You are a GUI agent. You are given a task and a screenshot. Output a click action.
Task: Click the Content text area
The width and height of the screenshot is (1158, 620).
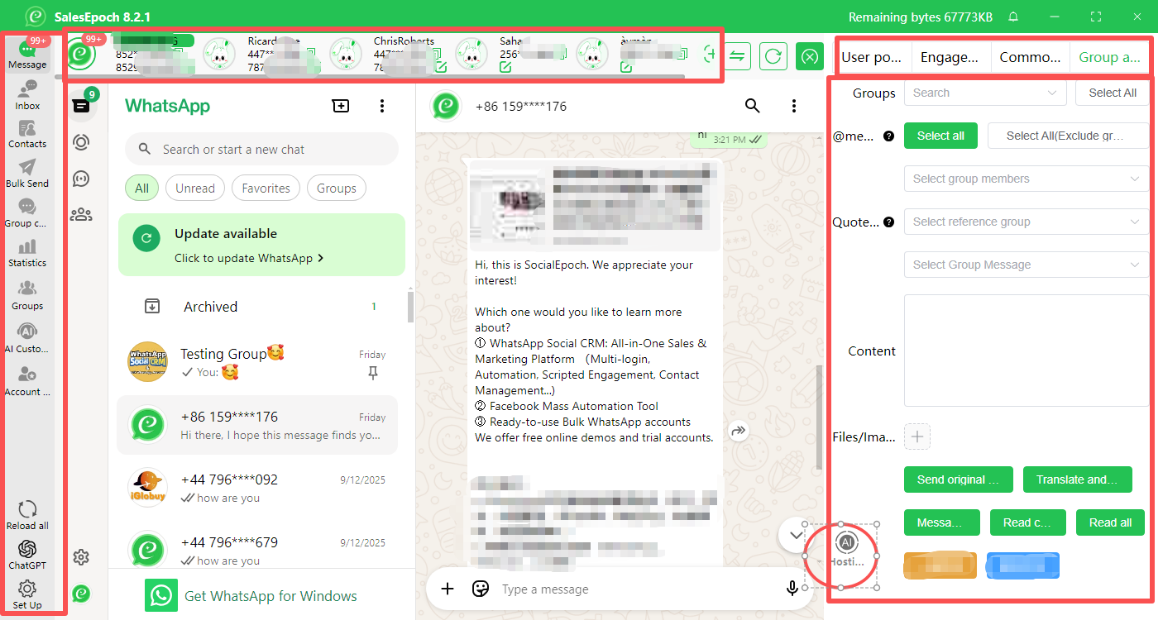(1027, 351)
